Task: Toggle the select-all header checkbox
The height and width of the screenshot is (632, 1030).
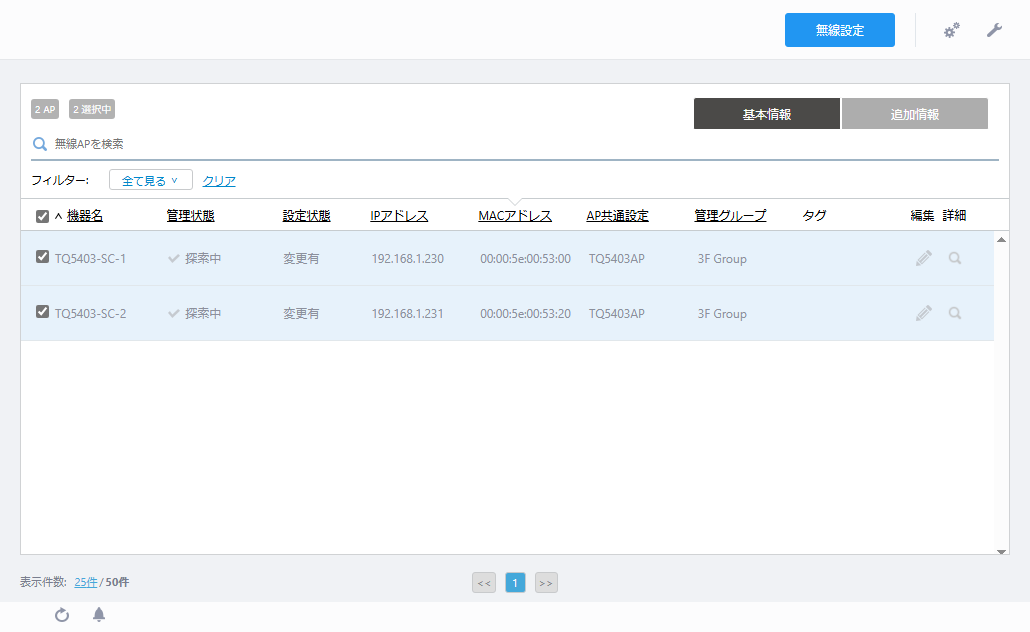Action: [42, 216]
